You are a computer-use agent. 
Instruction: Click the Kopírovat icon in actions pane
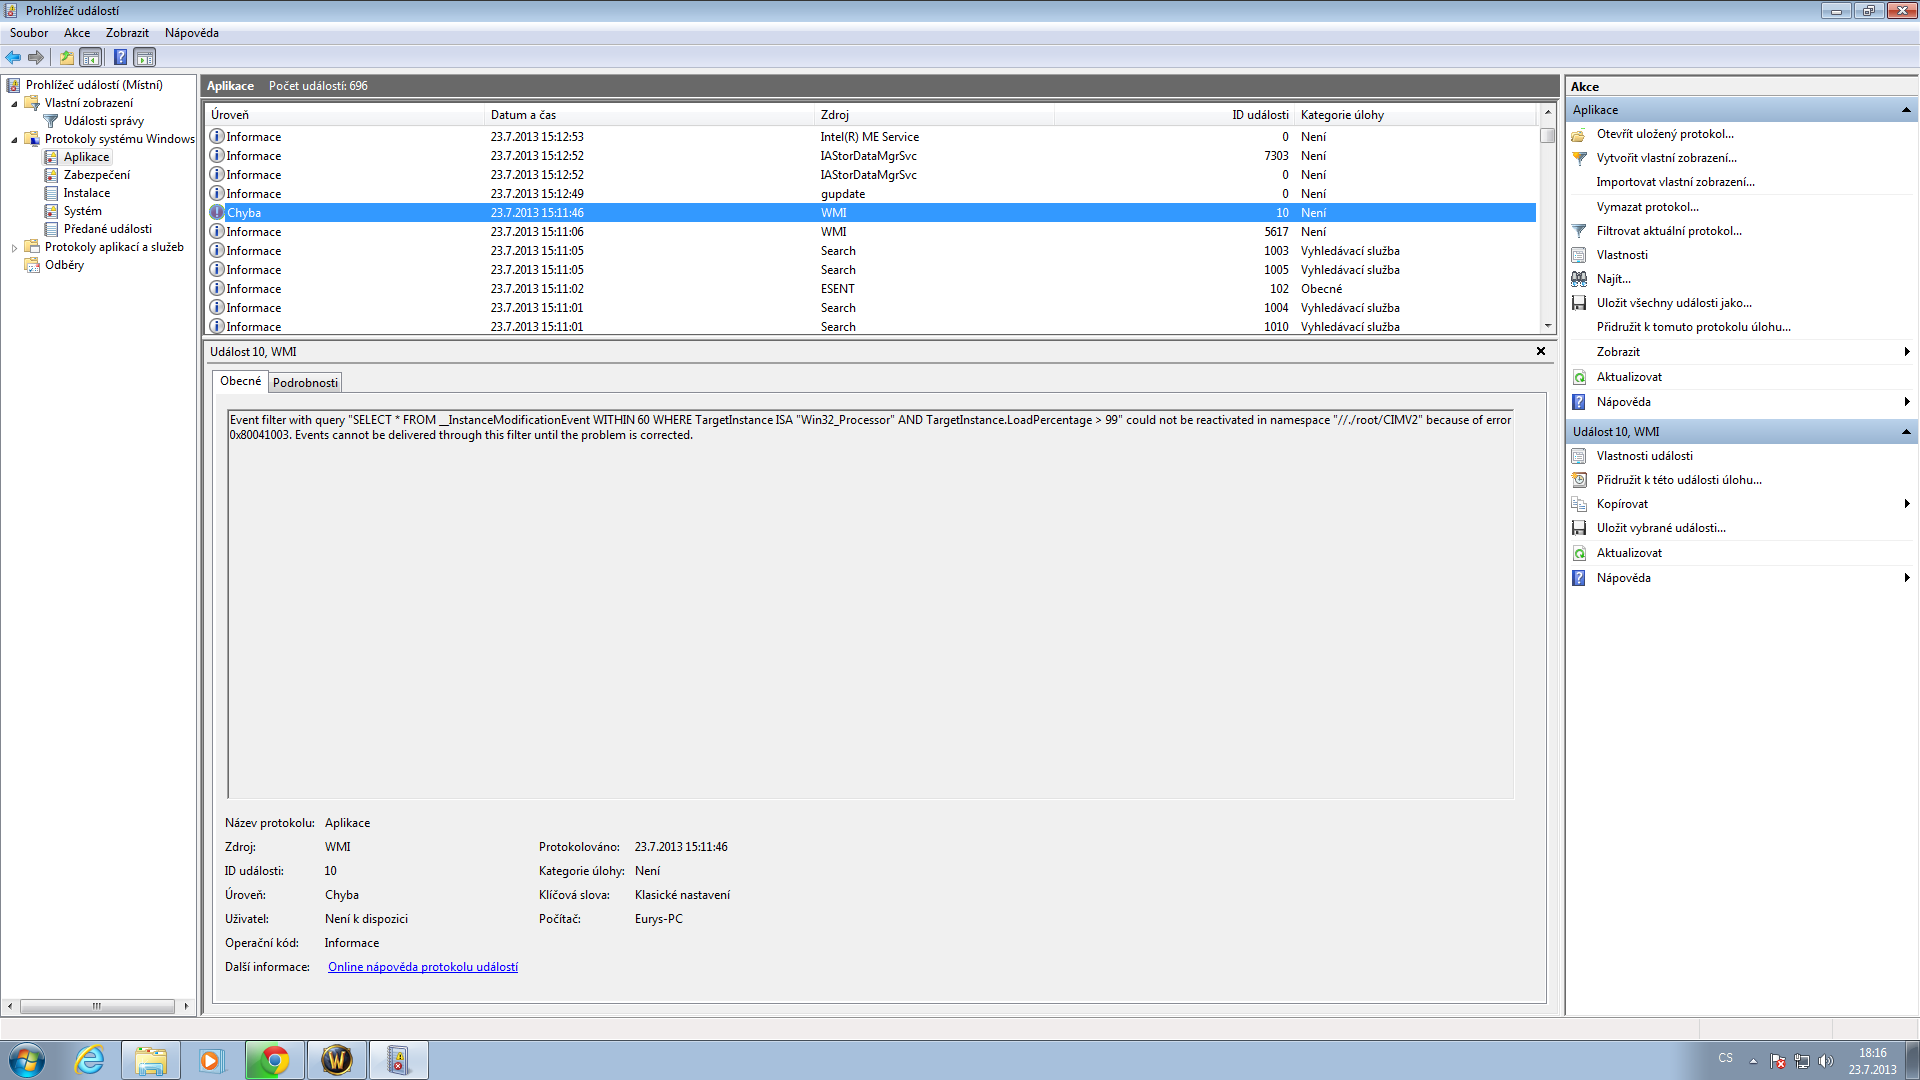(1579, 504)
